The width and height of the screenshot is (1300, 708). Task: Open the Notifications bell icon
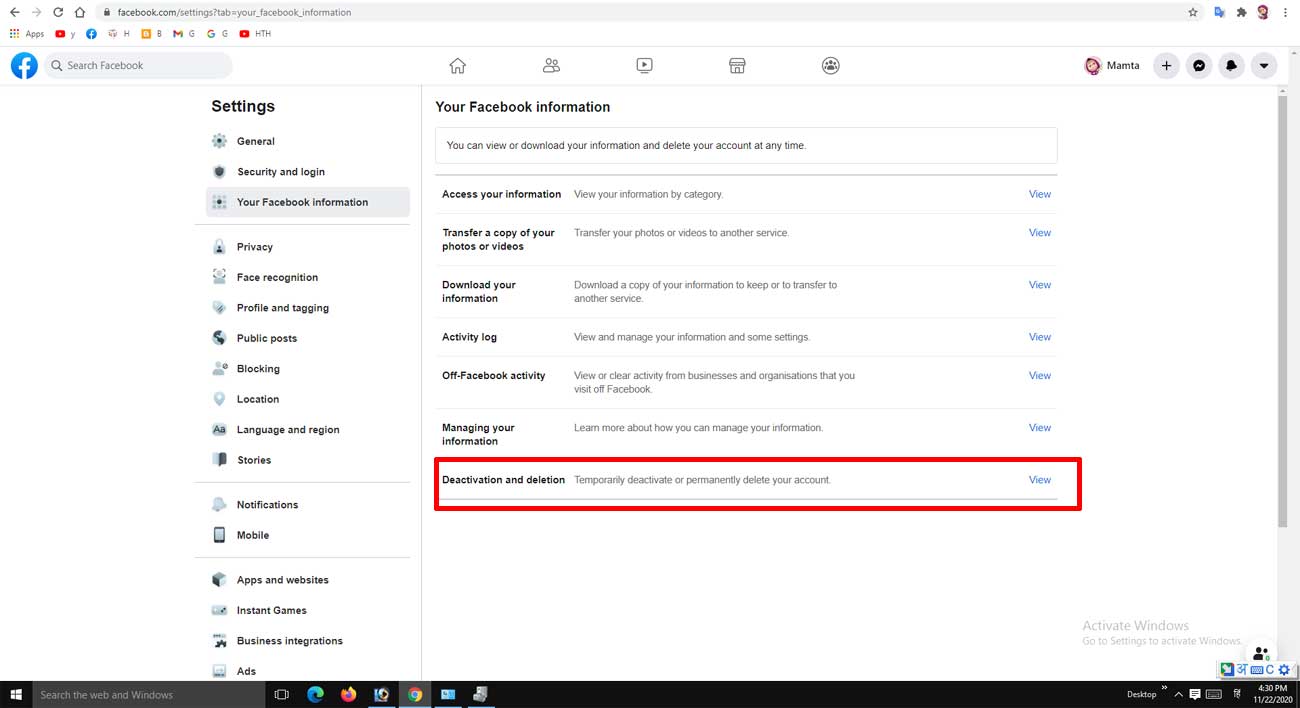[x=1232, y=66]
